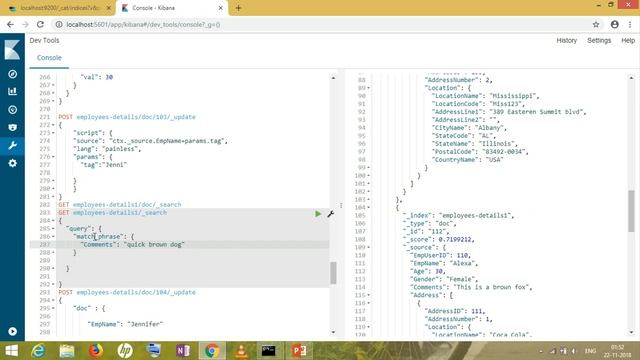Click the editor scroll-down arrow
The width and height of the screenshot is (640, 360).
[x=333, y=332]
